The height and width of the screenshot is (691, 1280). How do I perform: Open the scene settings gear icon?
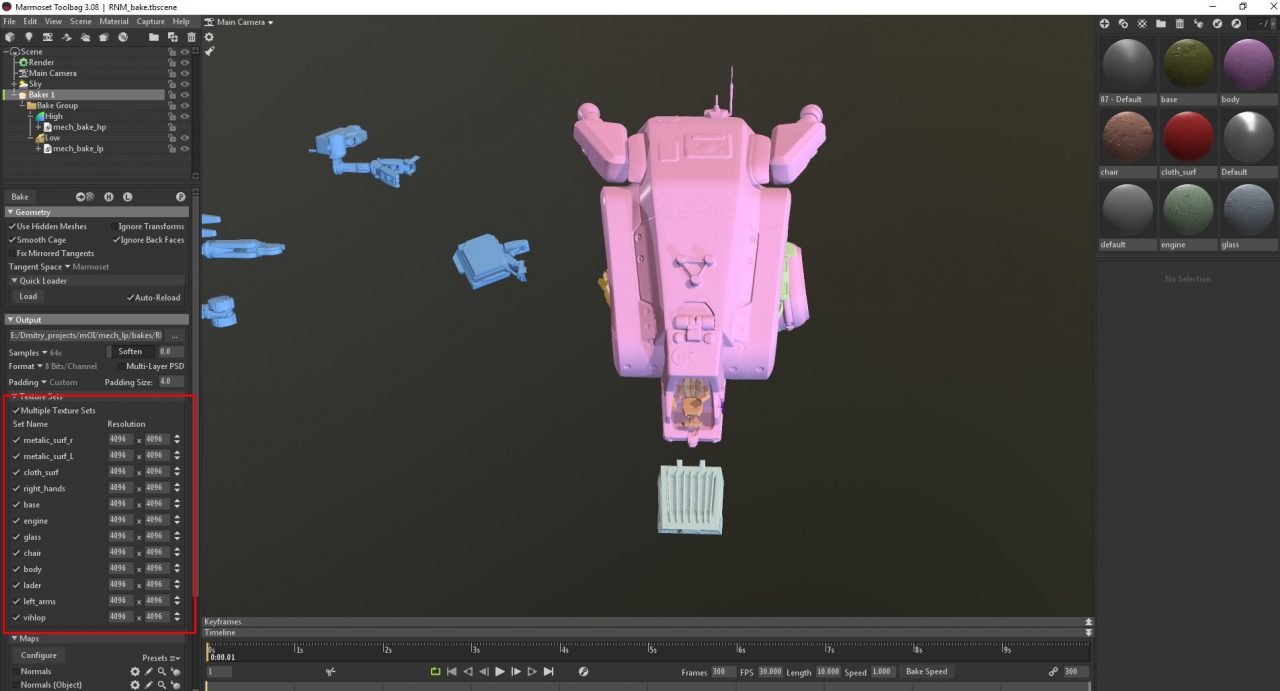(209, 36)
